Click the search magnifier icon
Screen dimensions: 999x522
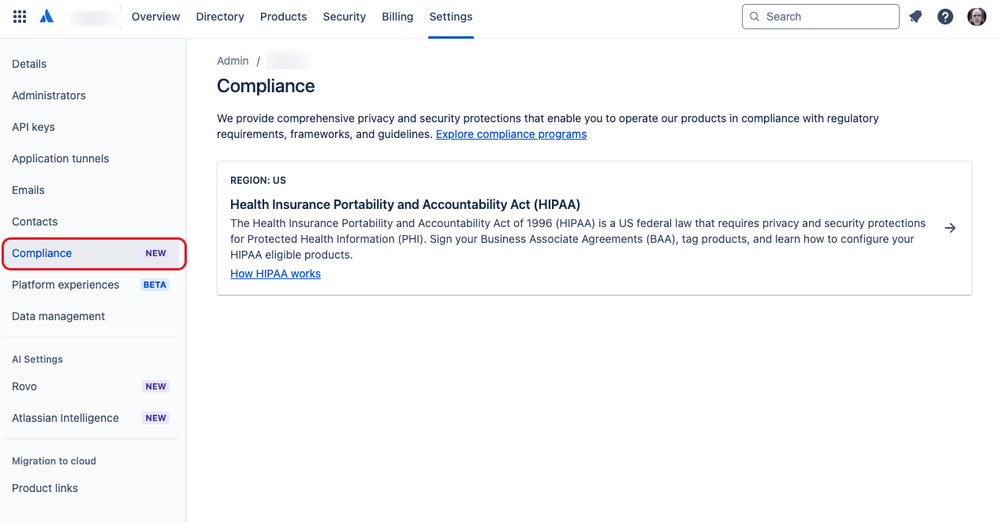[x=754, y=17]
